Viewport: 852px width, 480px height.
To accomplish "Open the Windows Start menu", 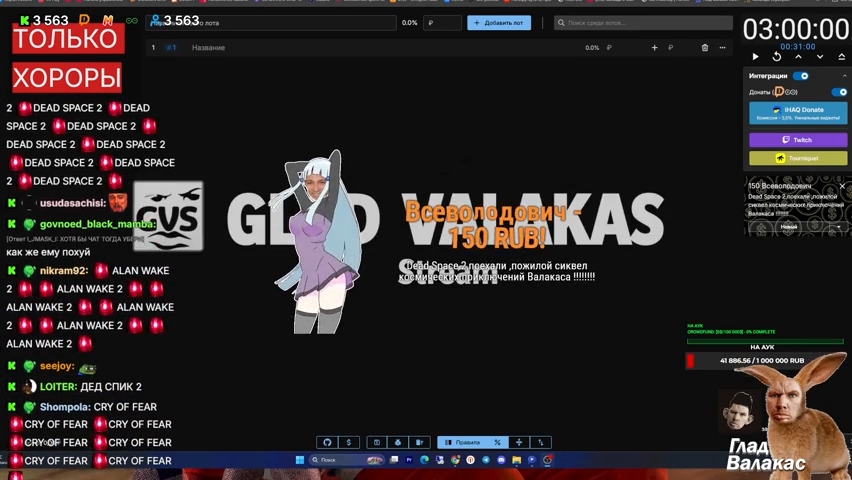I will [x=299, y=460].
